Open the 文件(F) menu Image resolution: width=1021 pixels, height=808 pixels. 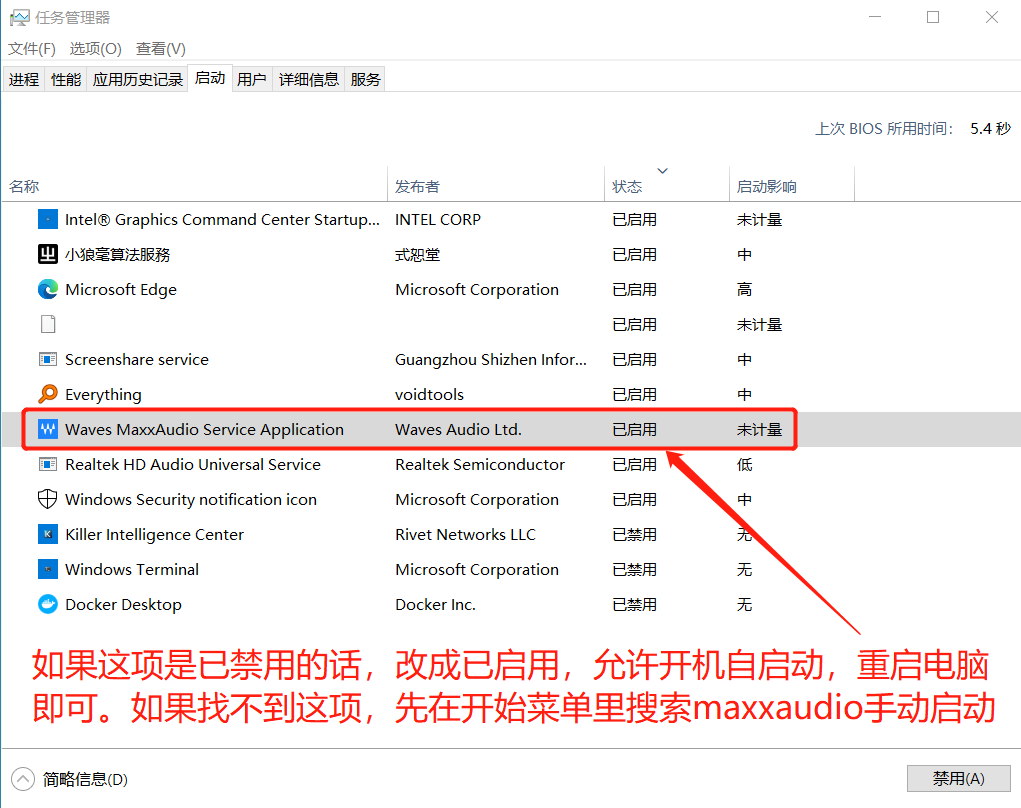tap(32, 49)
